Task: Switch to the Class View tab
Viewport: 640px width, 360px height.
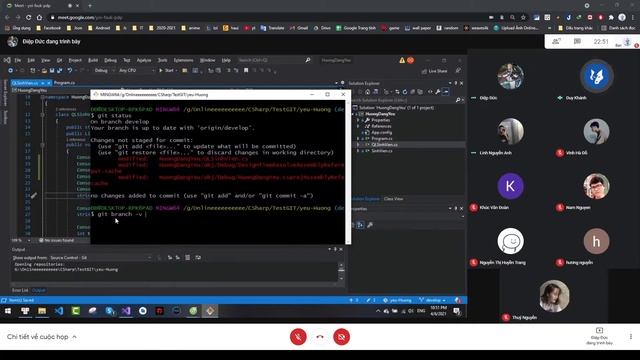Action: [393, 199]
